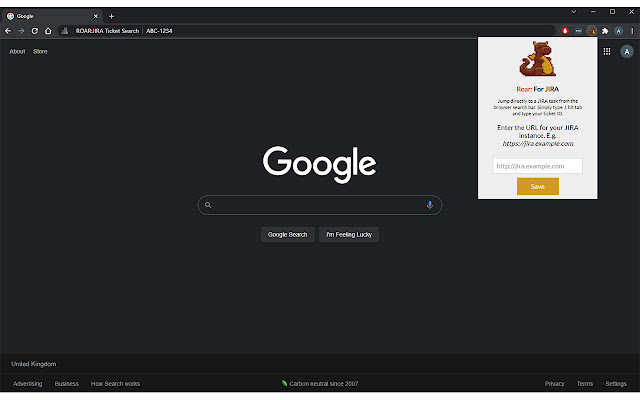Go back using the browser back arrow
This screenshot has width=640, height=400.
click(8, 31)
